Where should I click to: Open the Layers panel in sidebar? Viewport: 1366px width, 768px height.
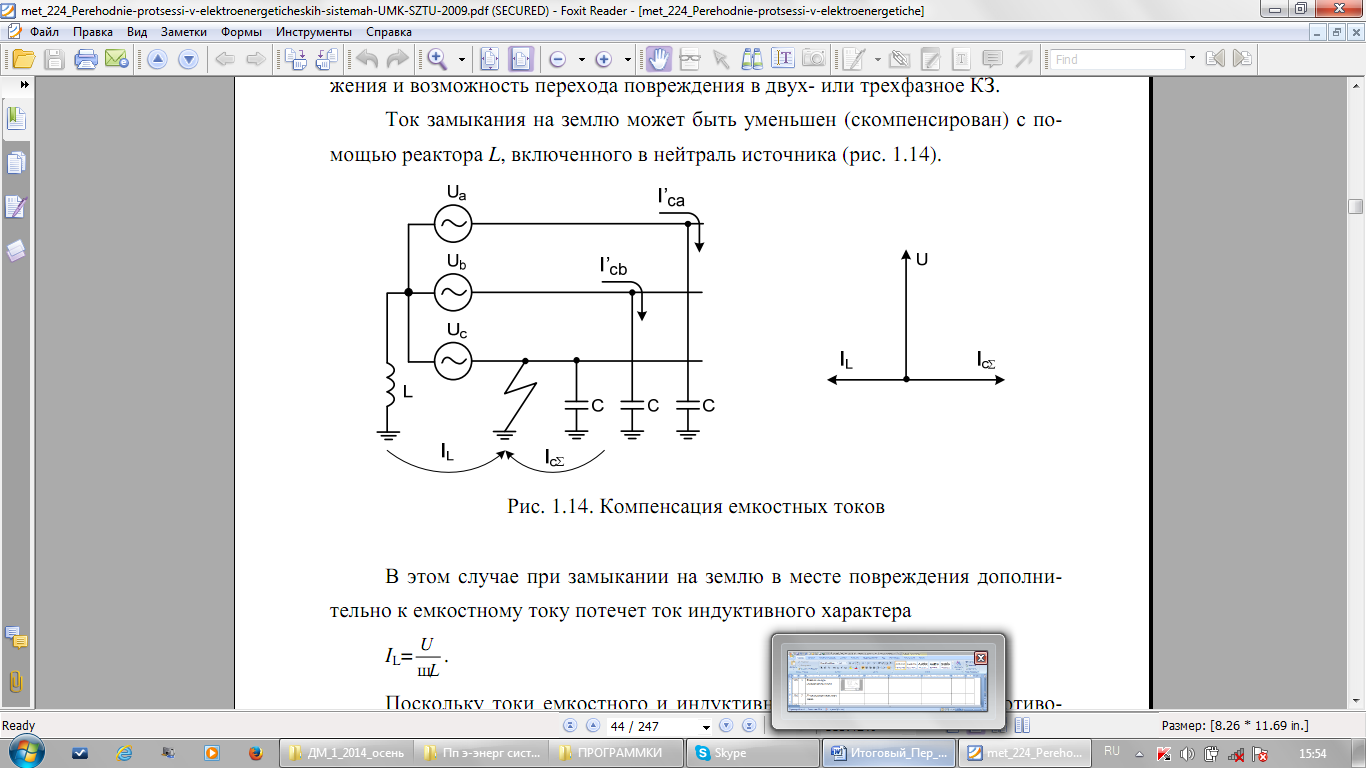point(16,250)
